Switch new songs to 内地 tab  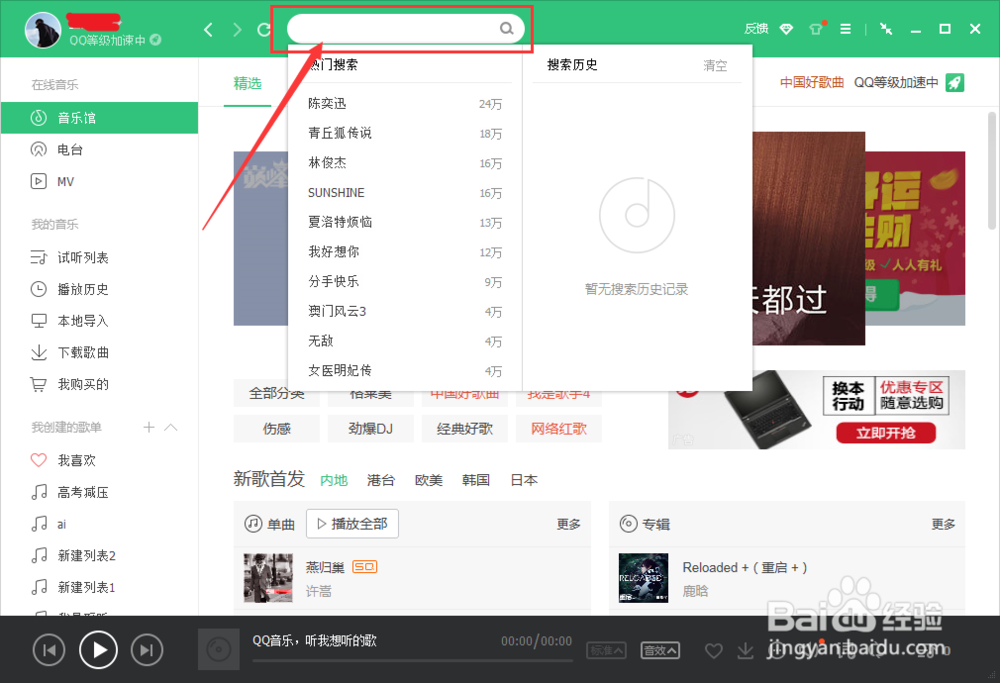334,480
